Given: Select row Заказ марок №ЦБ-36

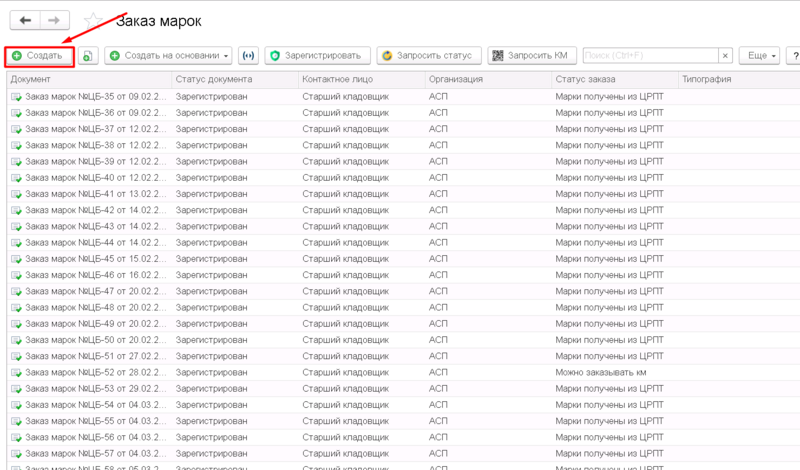Looking at the screenshot, I should (403, 113).
